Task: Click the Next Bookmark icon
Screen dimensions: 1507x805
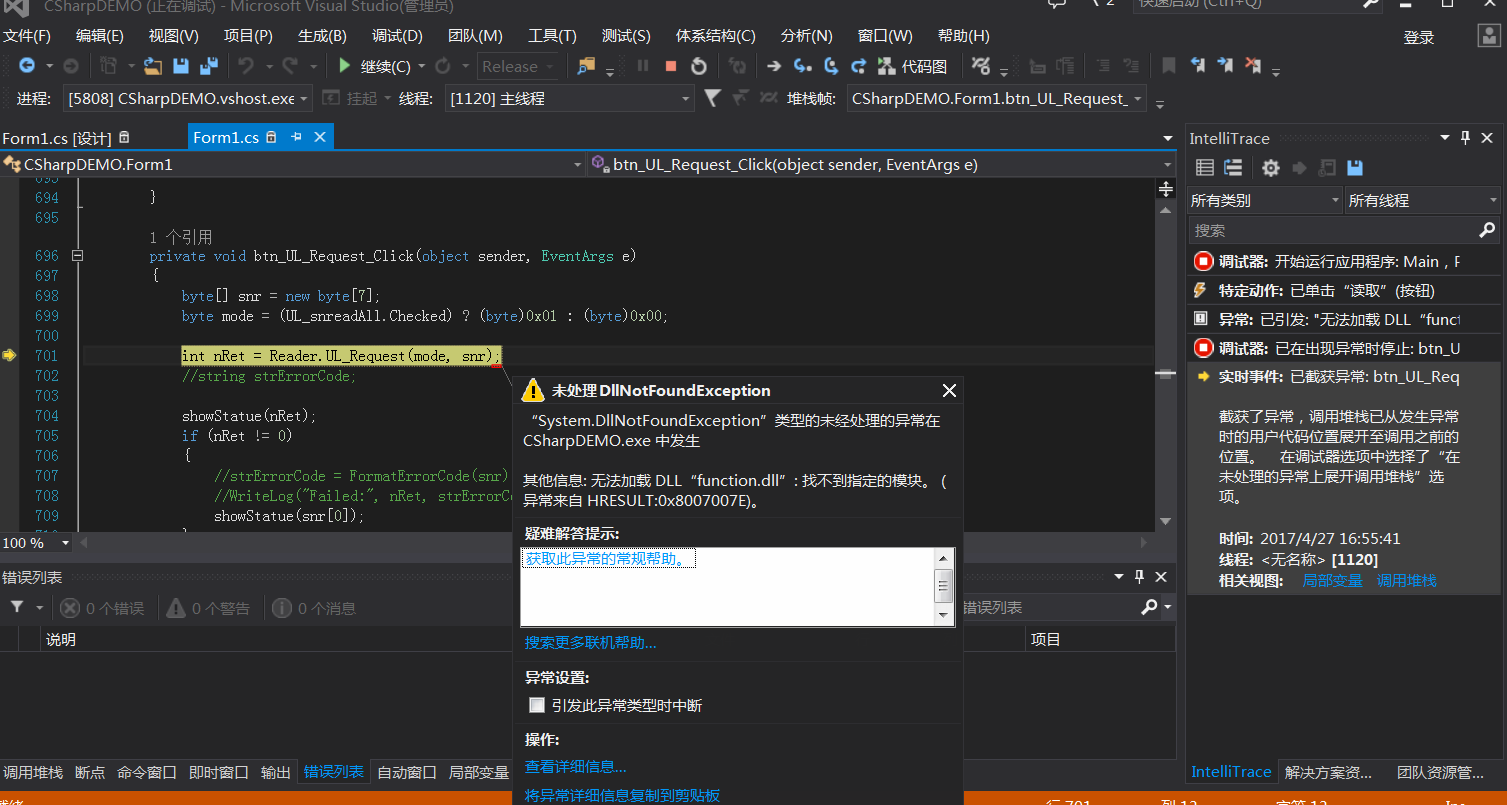Action: (1225, 66)
